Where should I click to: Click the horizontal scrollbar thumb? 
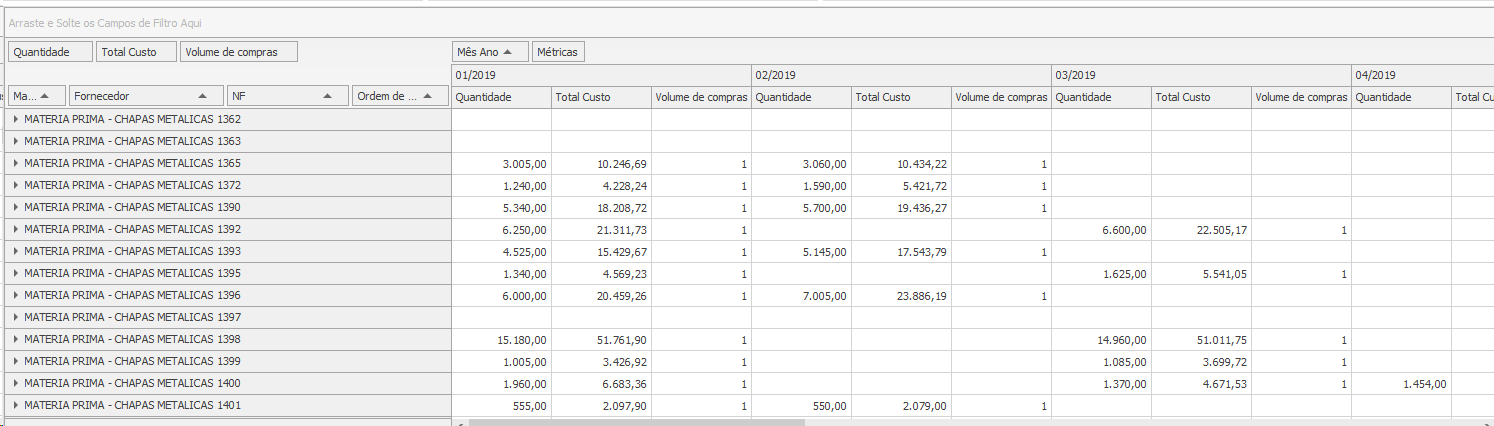coord(636,423)
